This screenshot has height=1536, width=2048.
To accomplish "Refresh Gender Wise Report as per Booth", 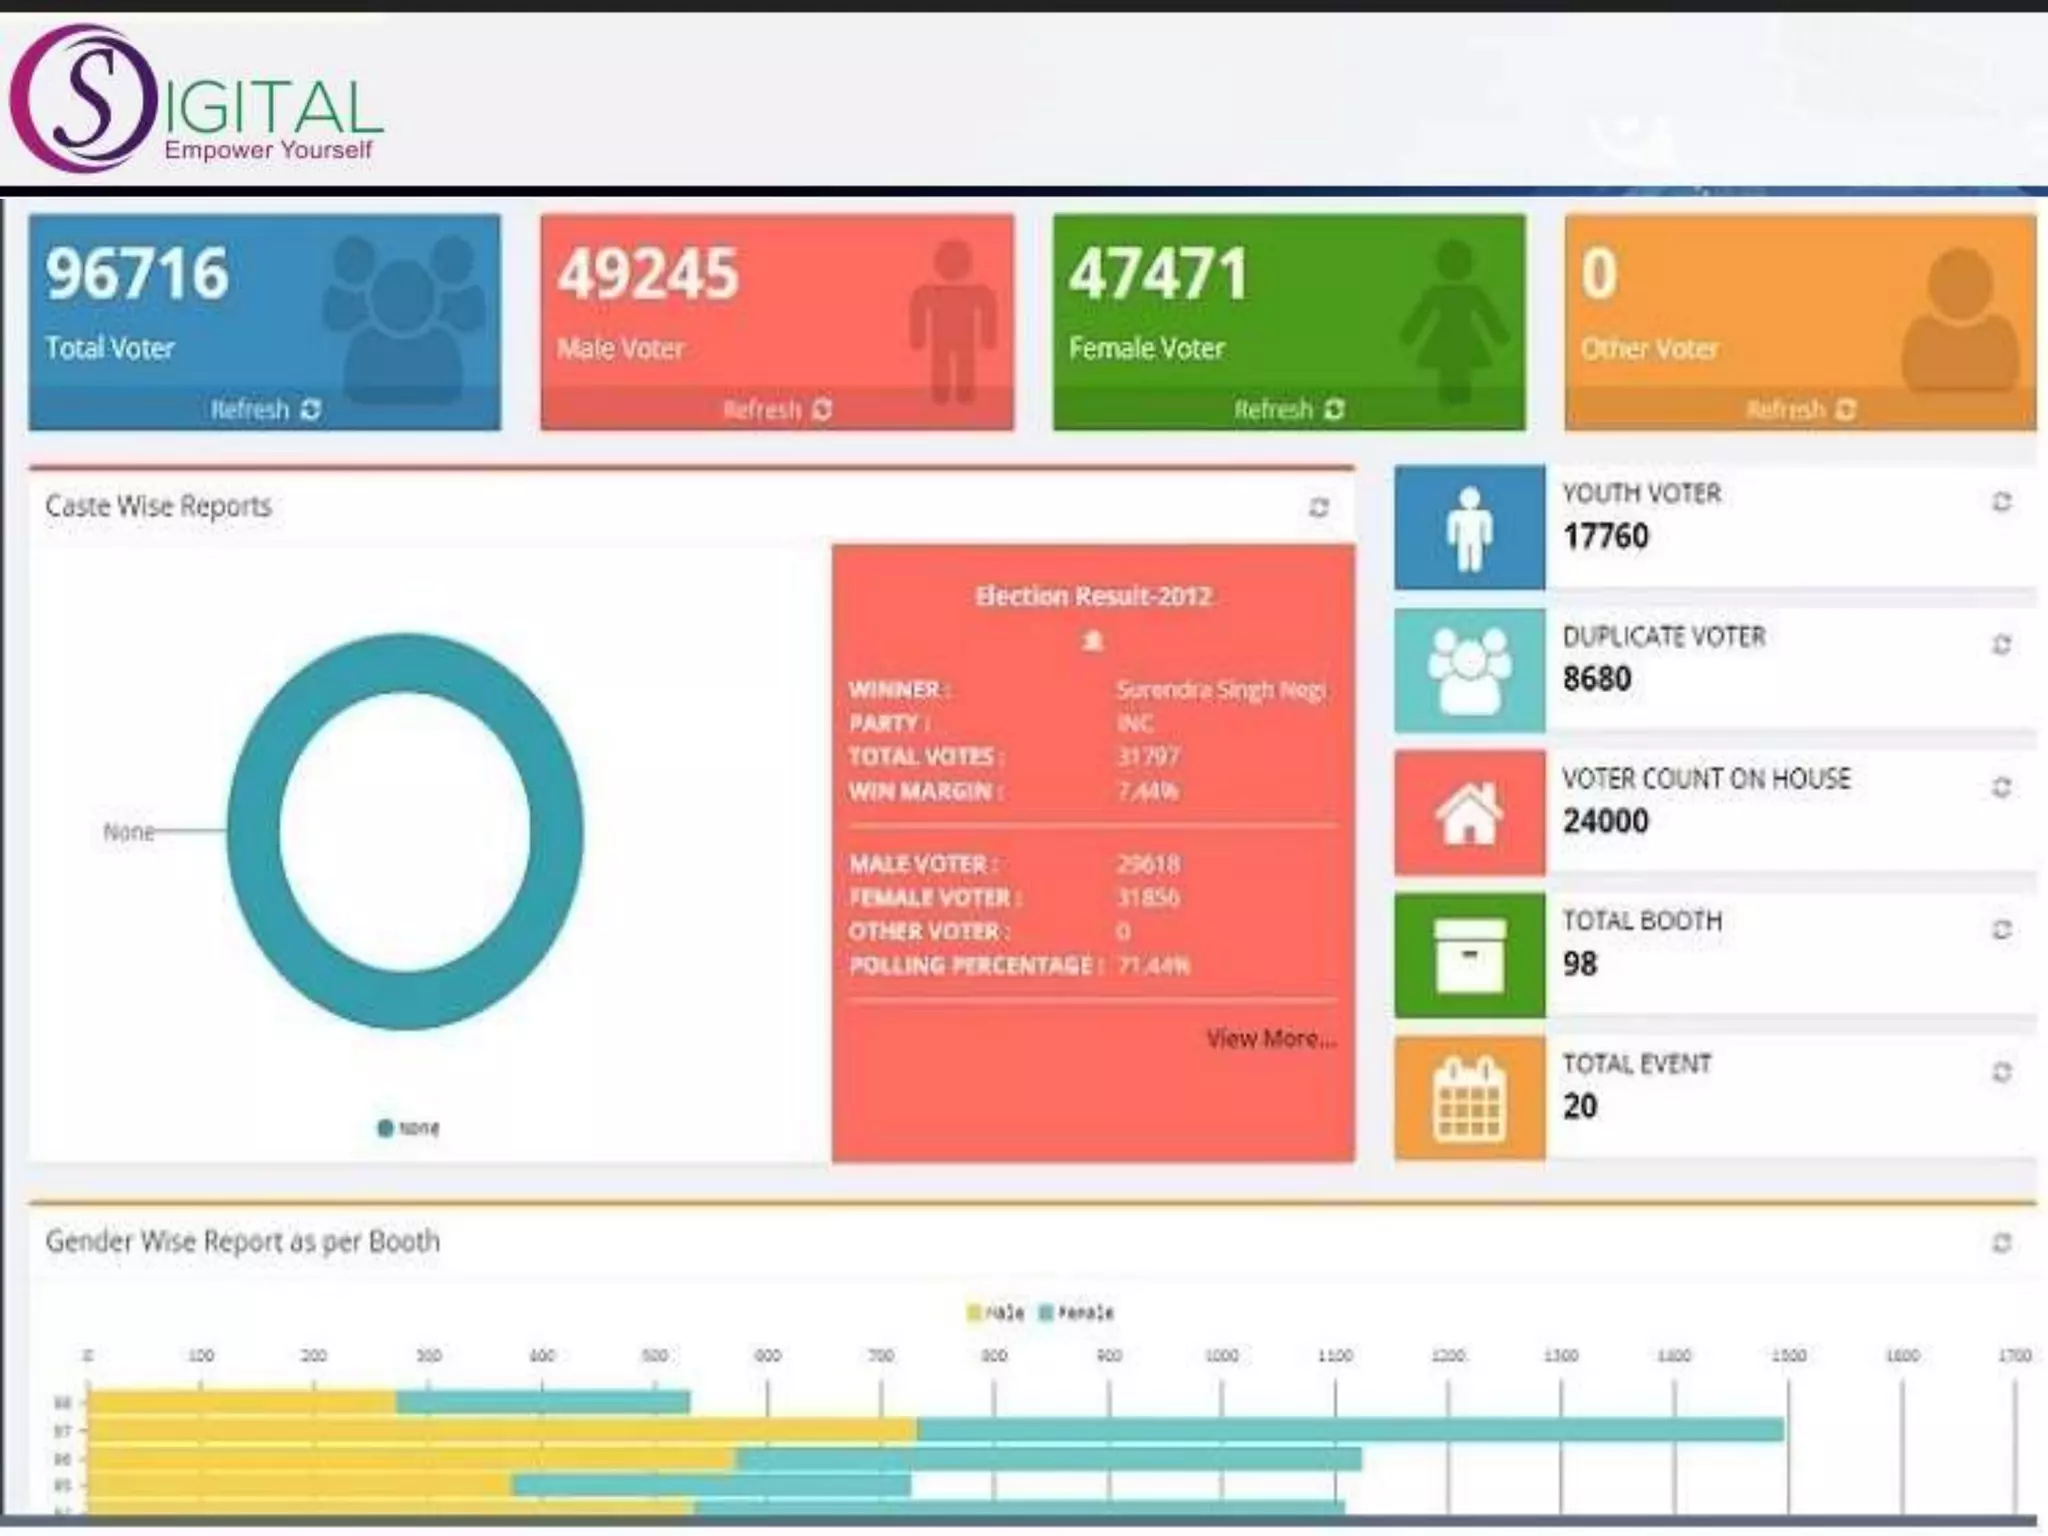I will [x=2001, y=1242].
